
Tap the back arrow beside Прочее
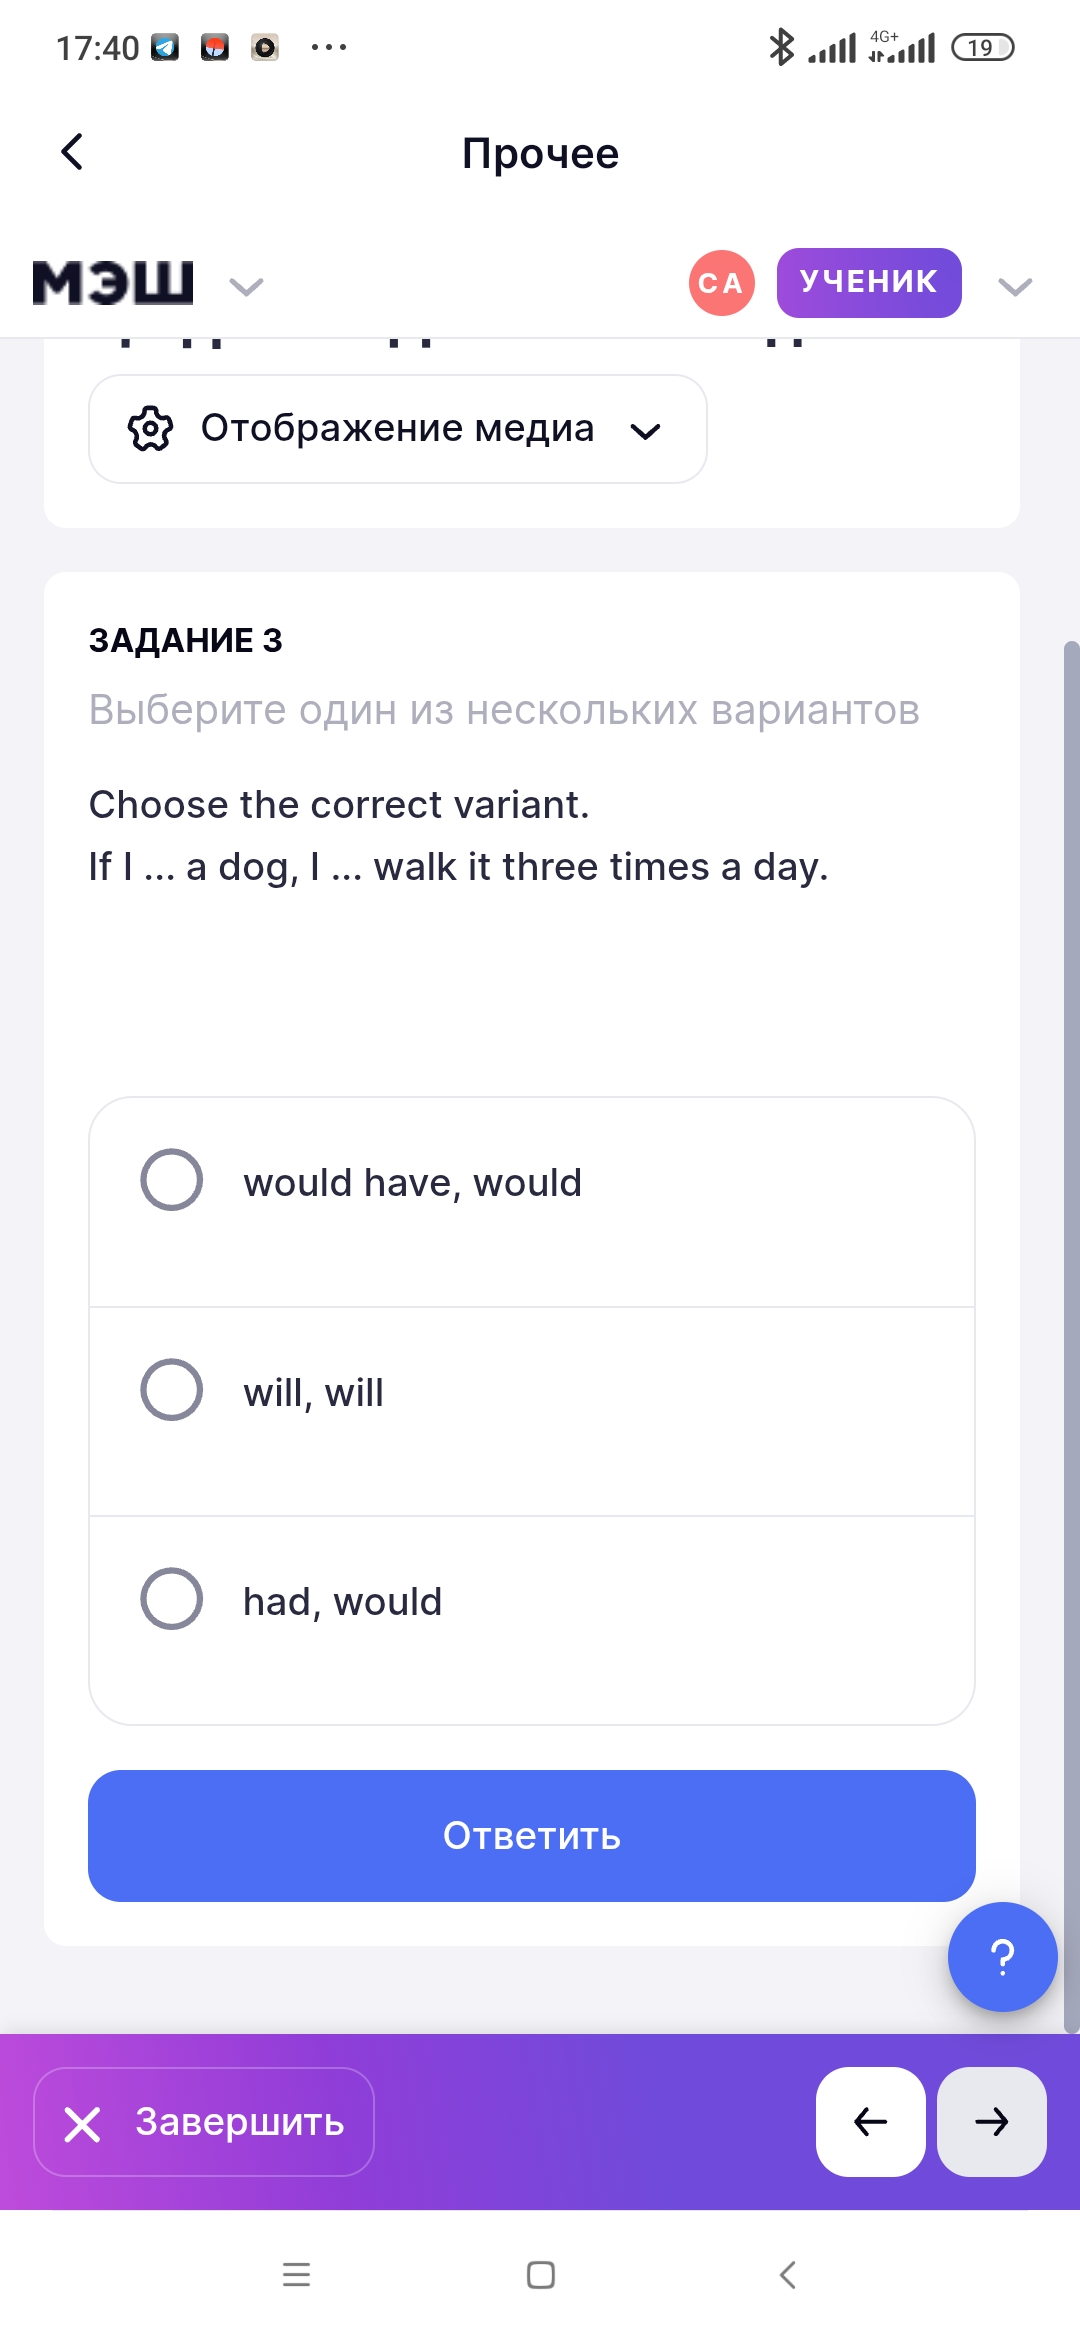[72, 152]
